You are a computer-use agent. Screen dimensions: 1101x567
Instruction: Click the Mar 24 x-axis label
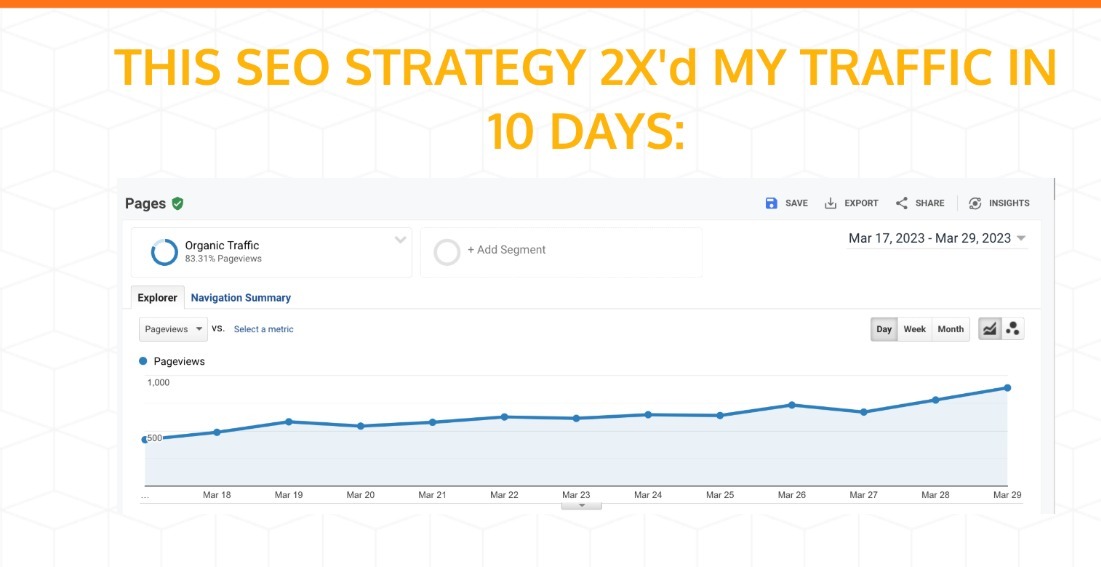648,495
